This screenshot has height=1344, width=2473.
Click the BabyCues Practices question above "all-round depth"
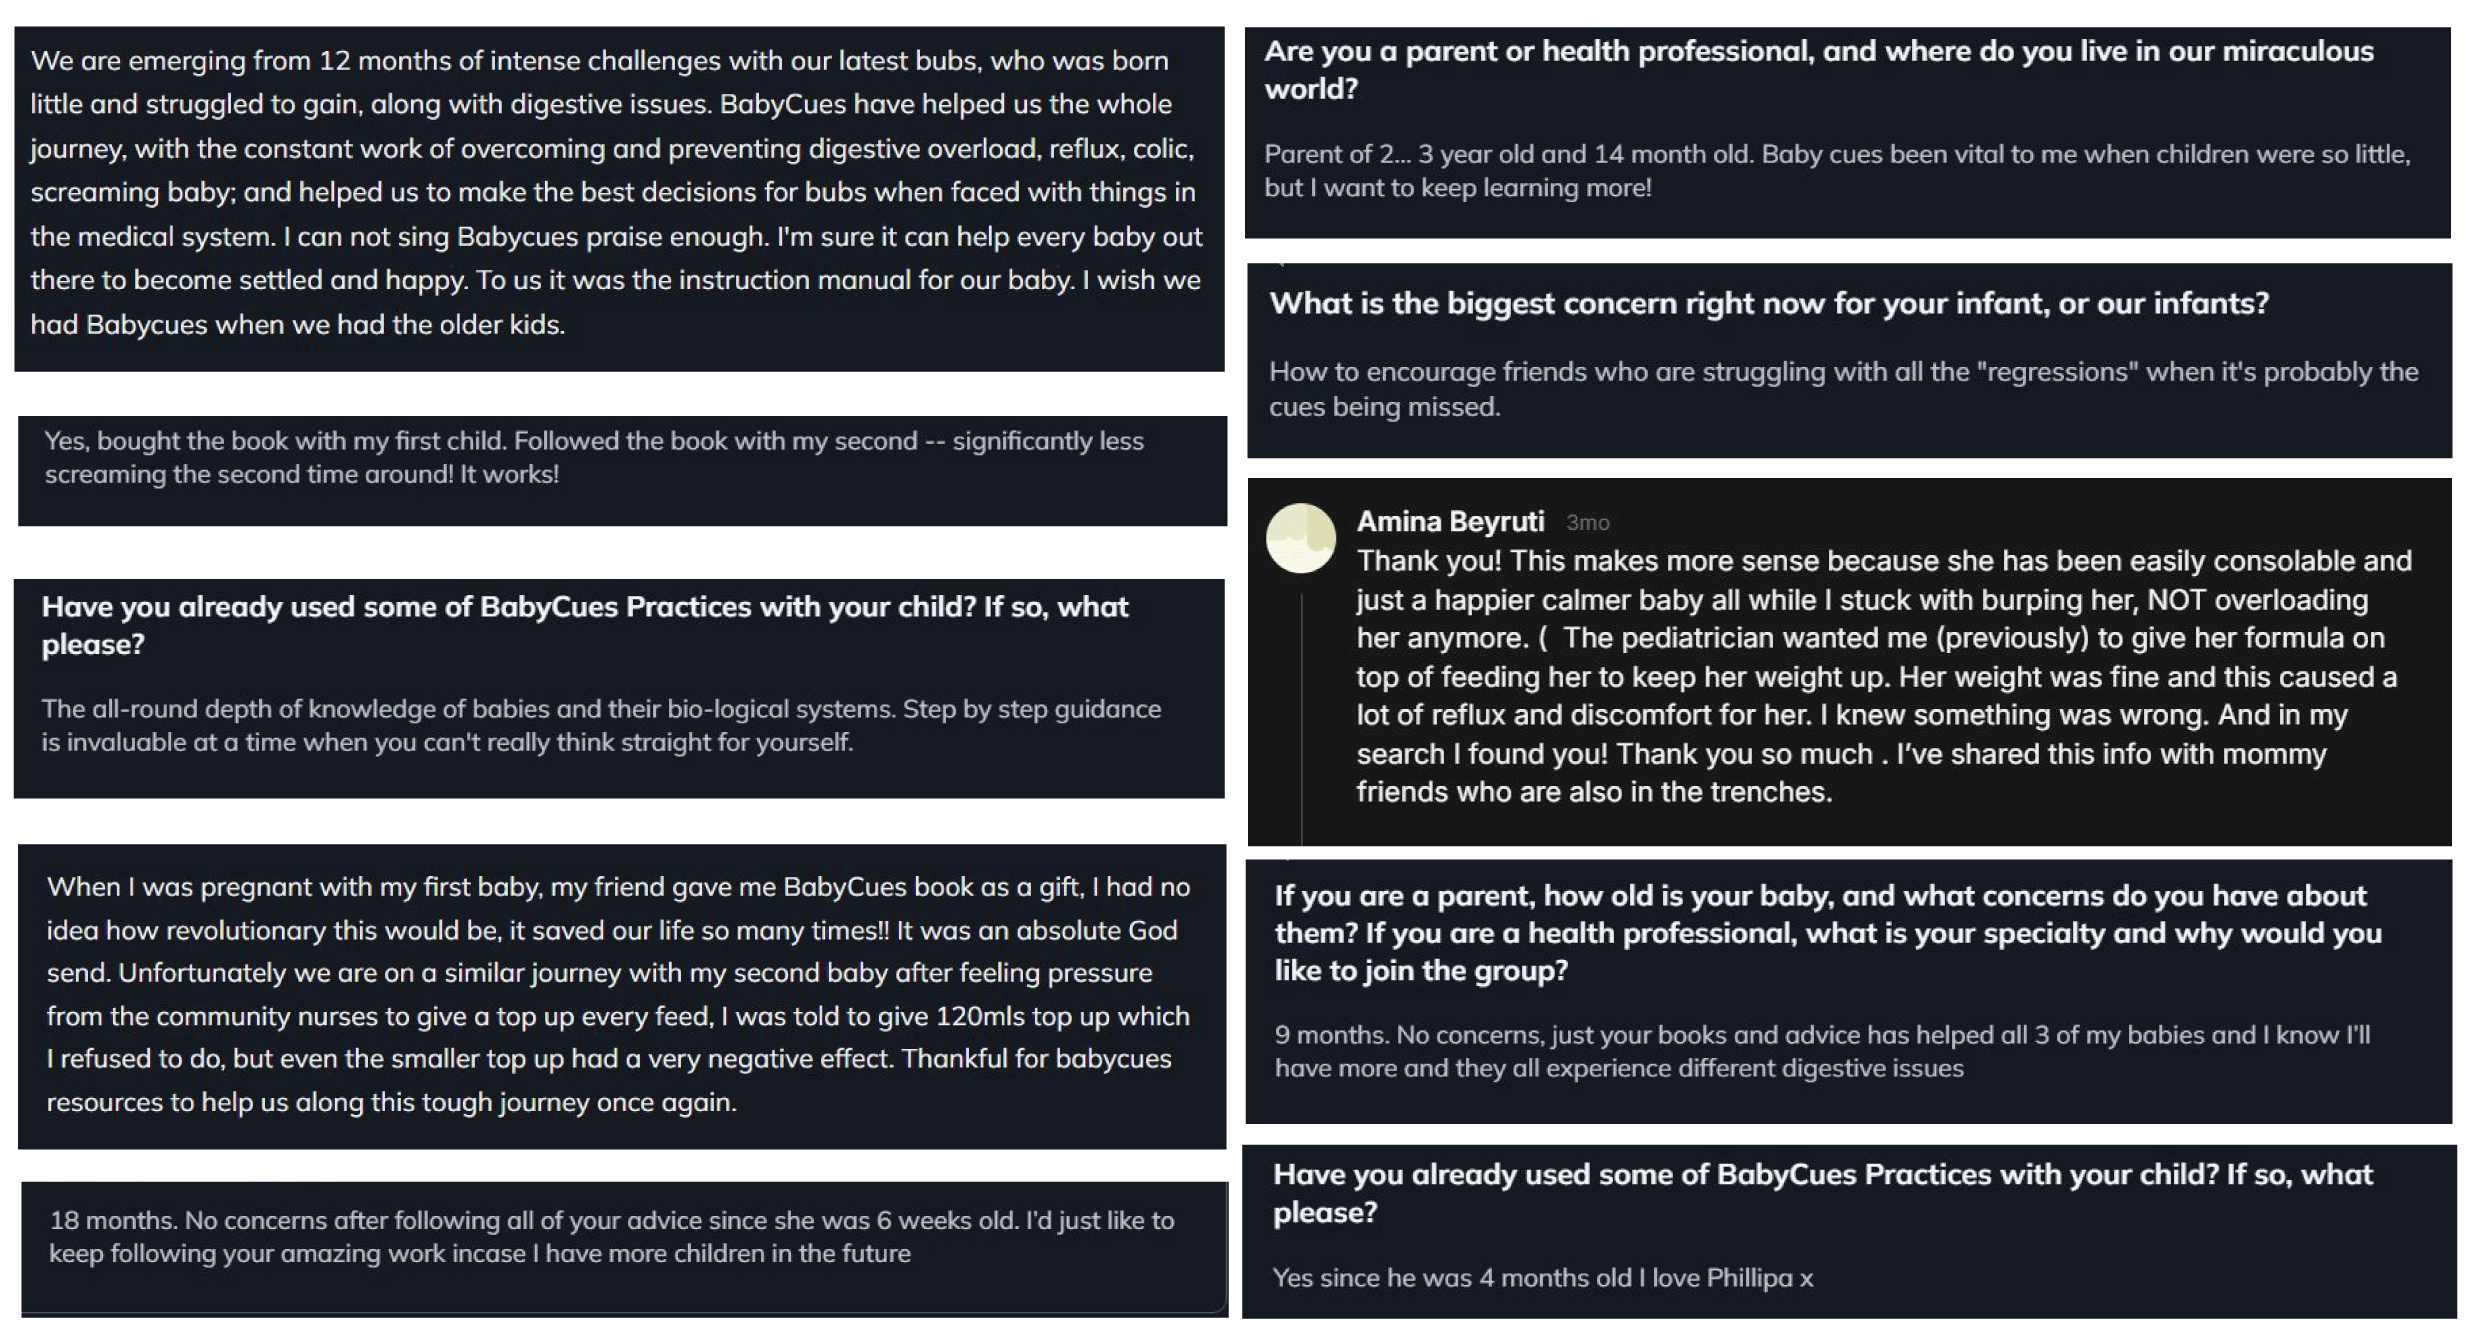tap(585, 625)
